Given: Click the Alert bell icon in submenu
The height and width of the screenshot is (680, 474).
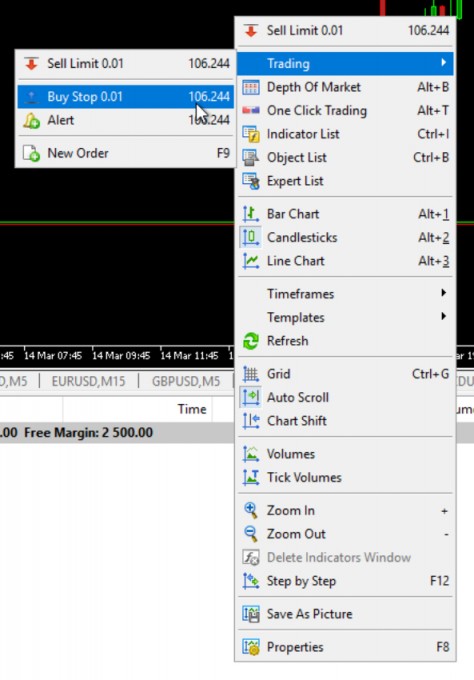Looking at the screenshot, I should coord(31,120).
